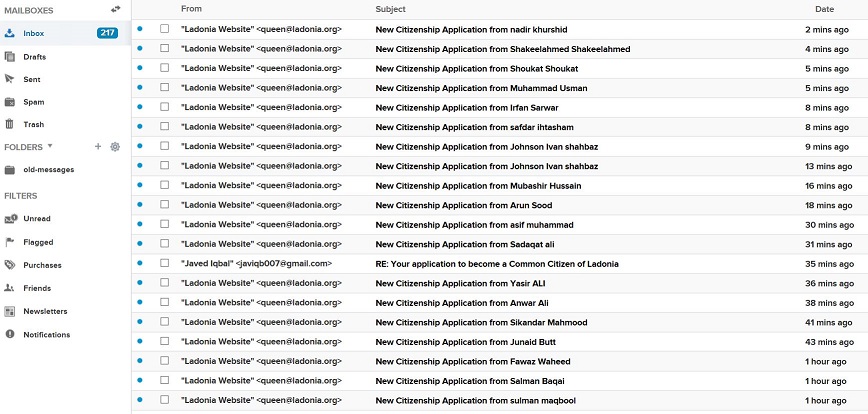
Task: Expand the FOLDERS dropdown arrow
Action: pos(50,146)
